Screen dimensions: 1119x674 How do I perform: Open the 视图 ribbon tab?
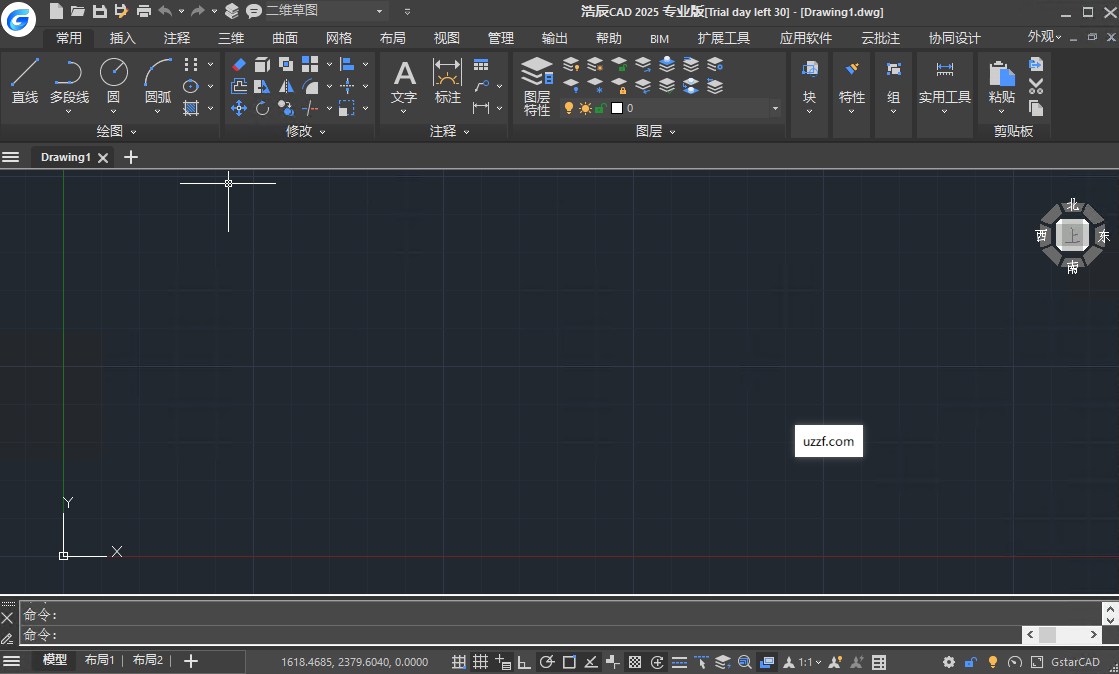(447, 38)
